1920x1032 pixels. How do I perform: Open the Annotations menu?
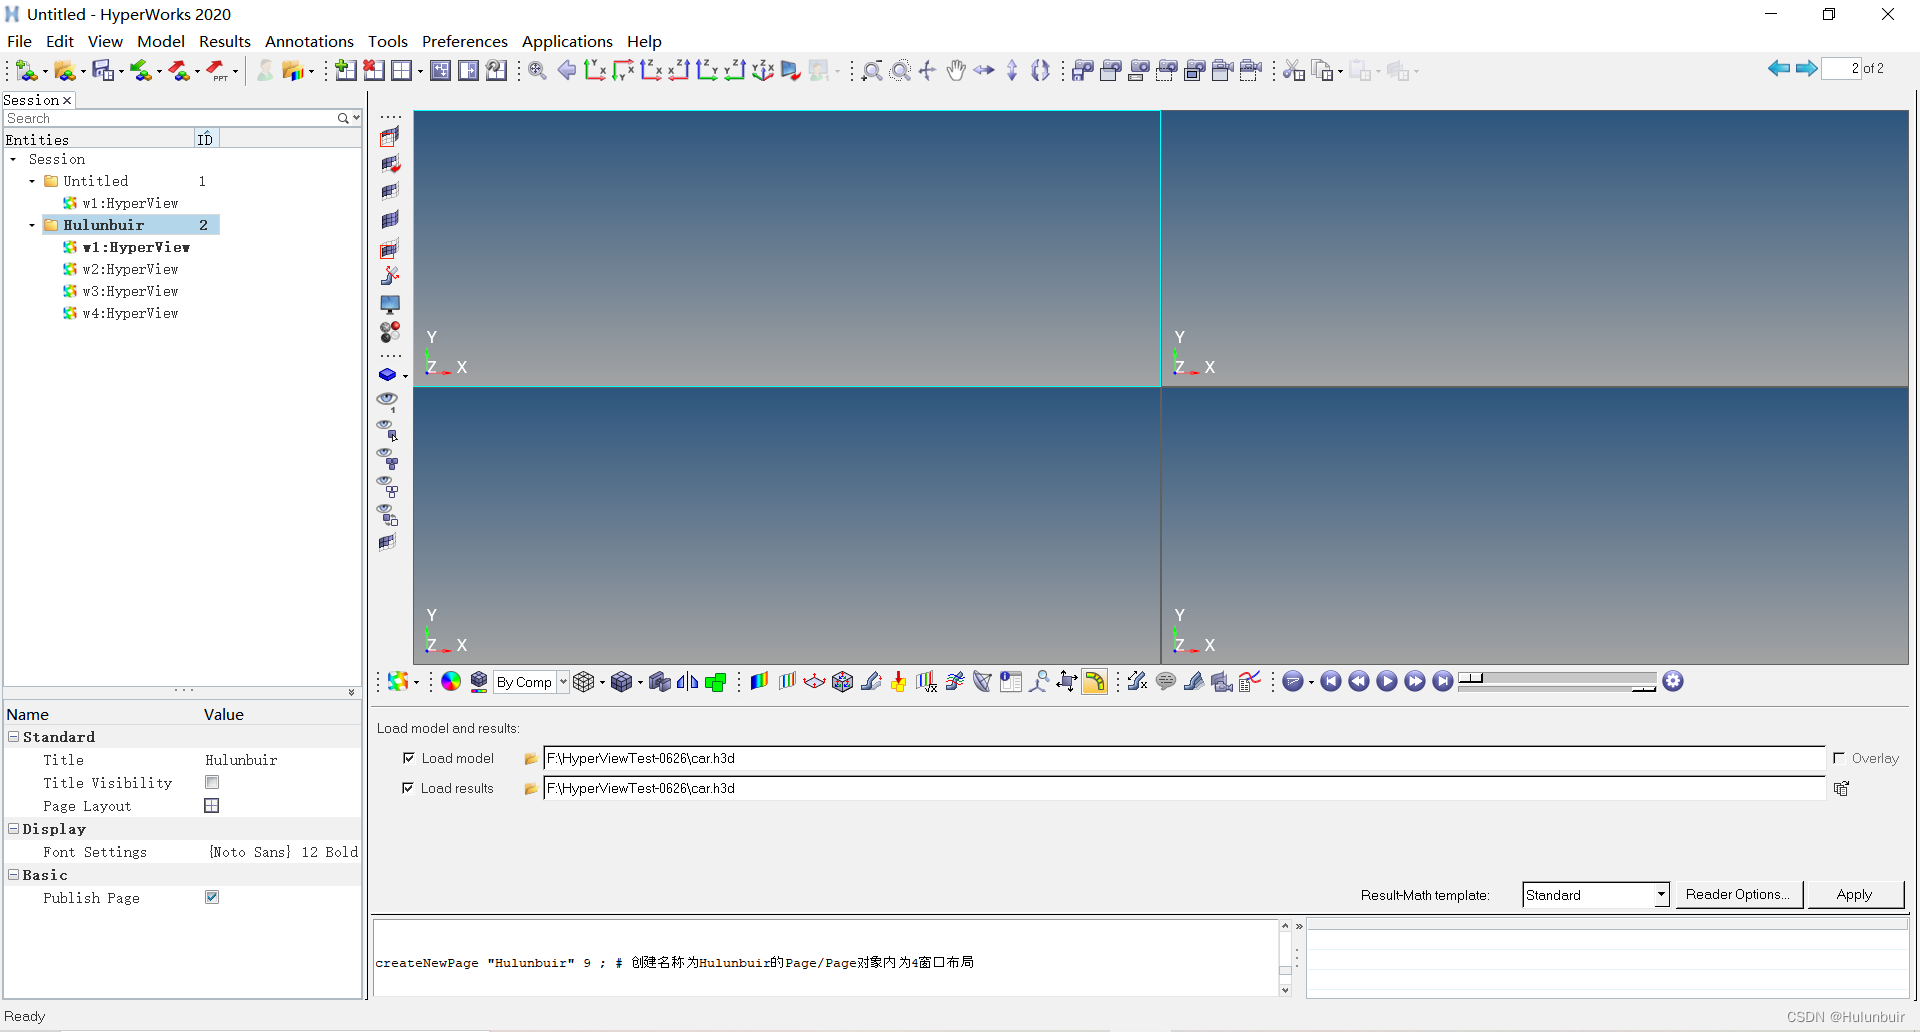(309, 41)
